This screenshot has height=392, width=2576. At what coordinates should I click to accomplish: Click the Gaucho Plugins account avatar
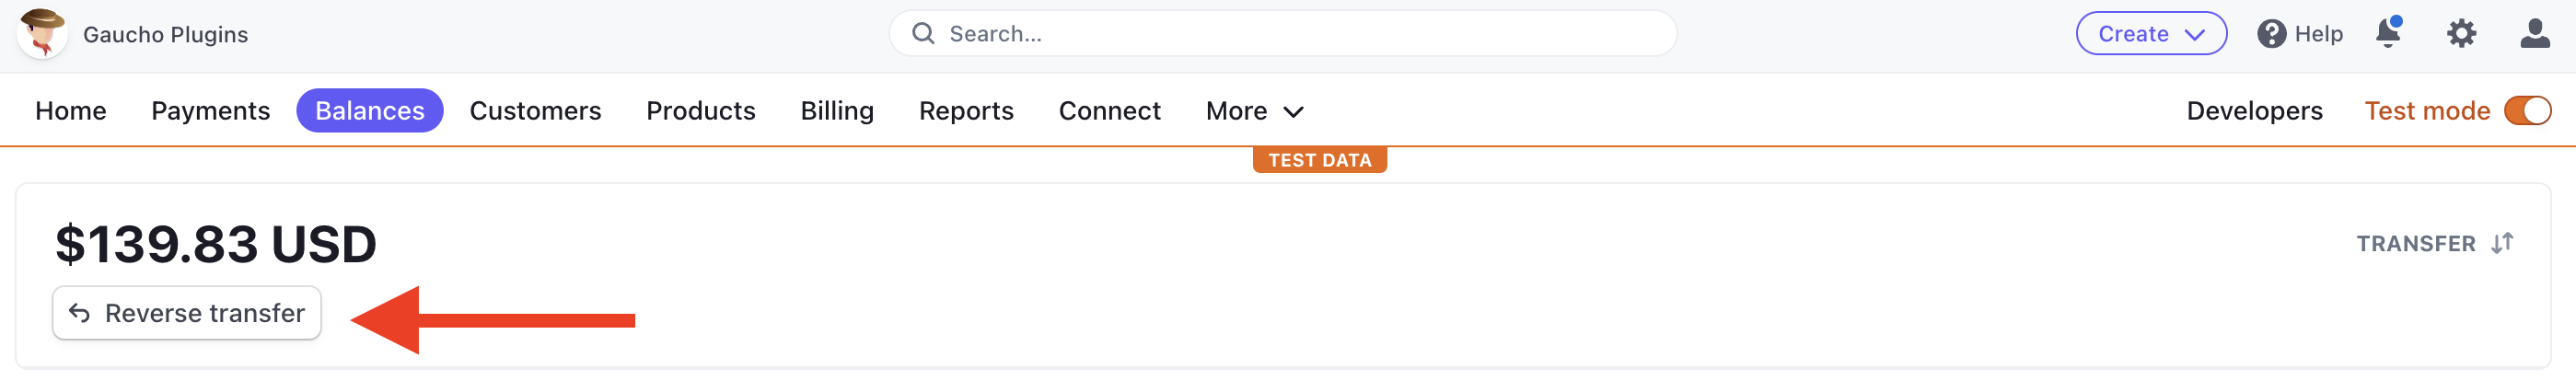42,33
